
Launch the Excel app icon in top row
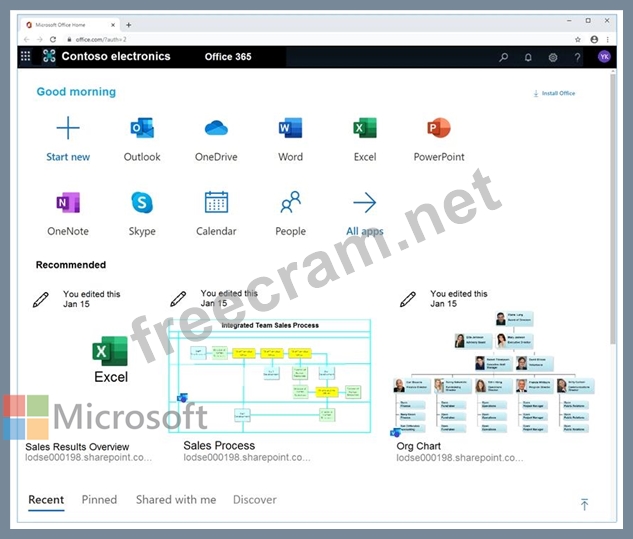(x=365, y=128)
